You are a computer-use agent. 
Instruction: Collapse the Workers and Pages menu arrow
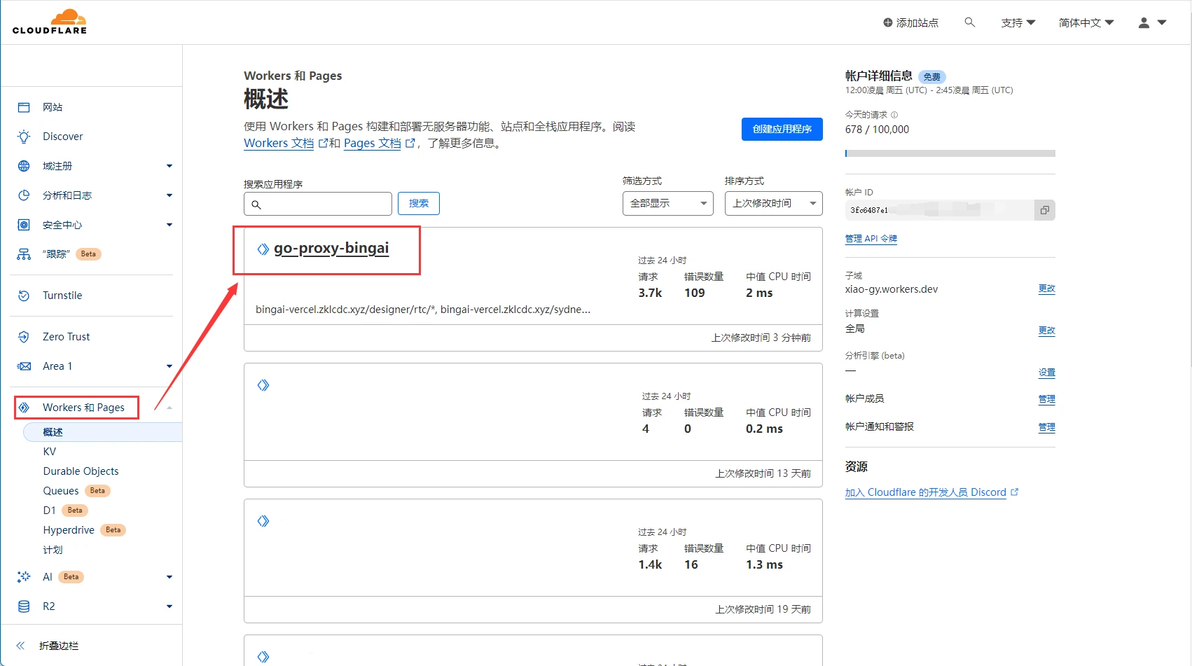pos(170,408)
